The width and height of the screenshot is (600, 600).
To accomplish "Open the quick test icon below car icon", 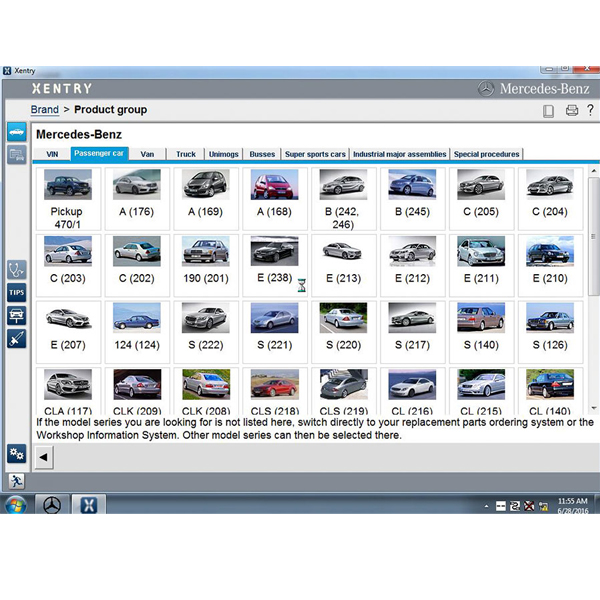I will coord(16,155).
